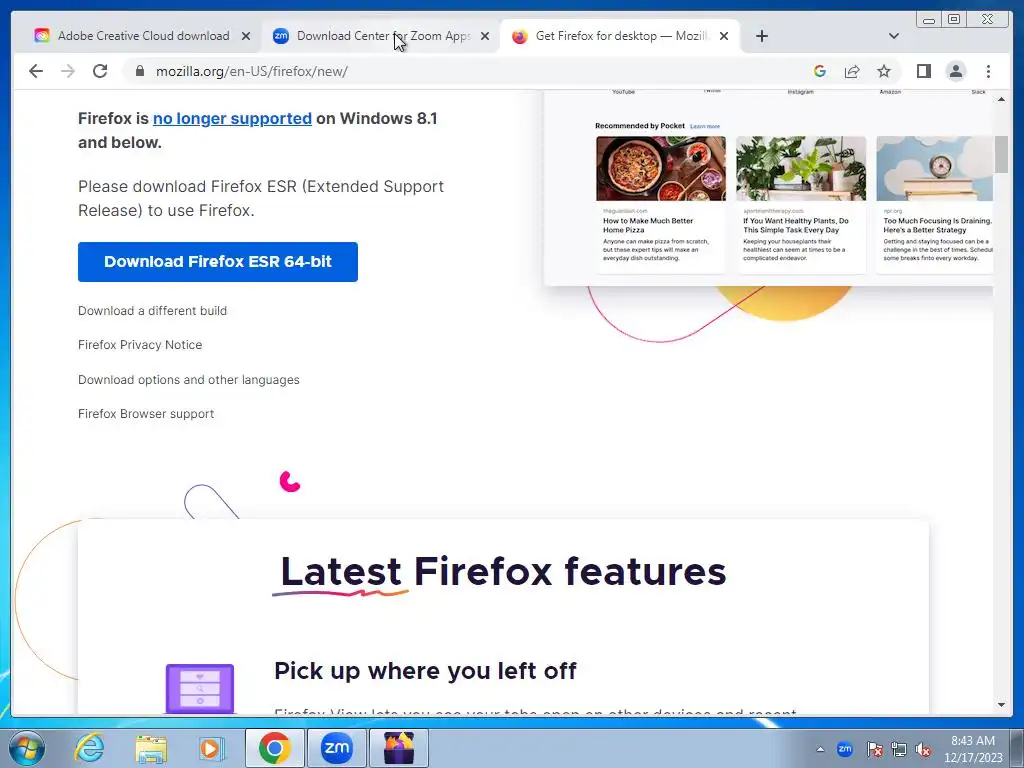Click the muted volume tray icon

pos(923,750)
